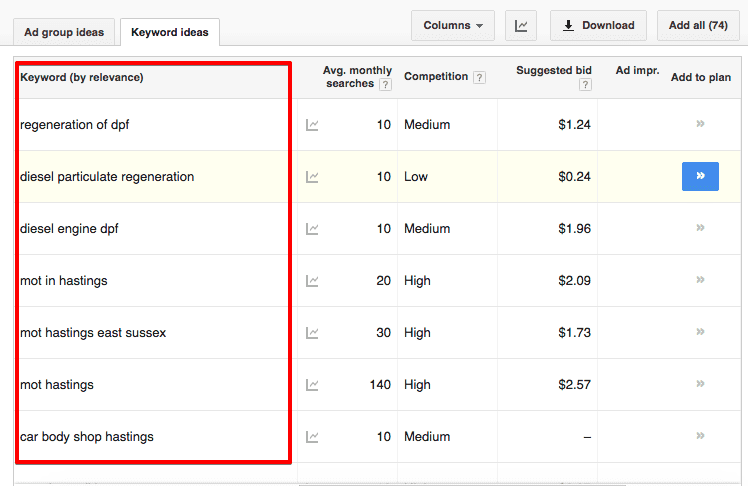Switch to the Ad group ideas tab
Image resolution: width=748 pixels, height=486 pixels.
click(x=64, y=32)
